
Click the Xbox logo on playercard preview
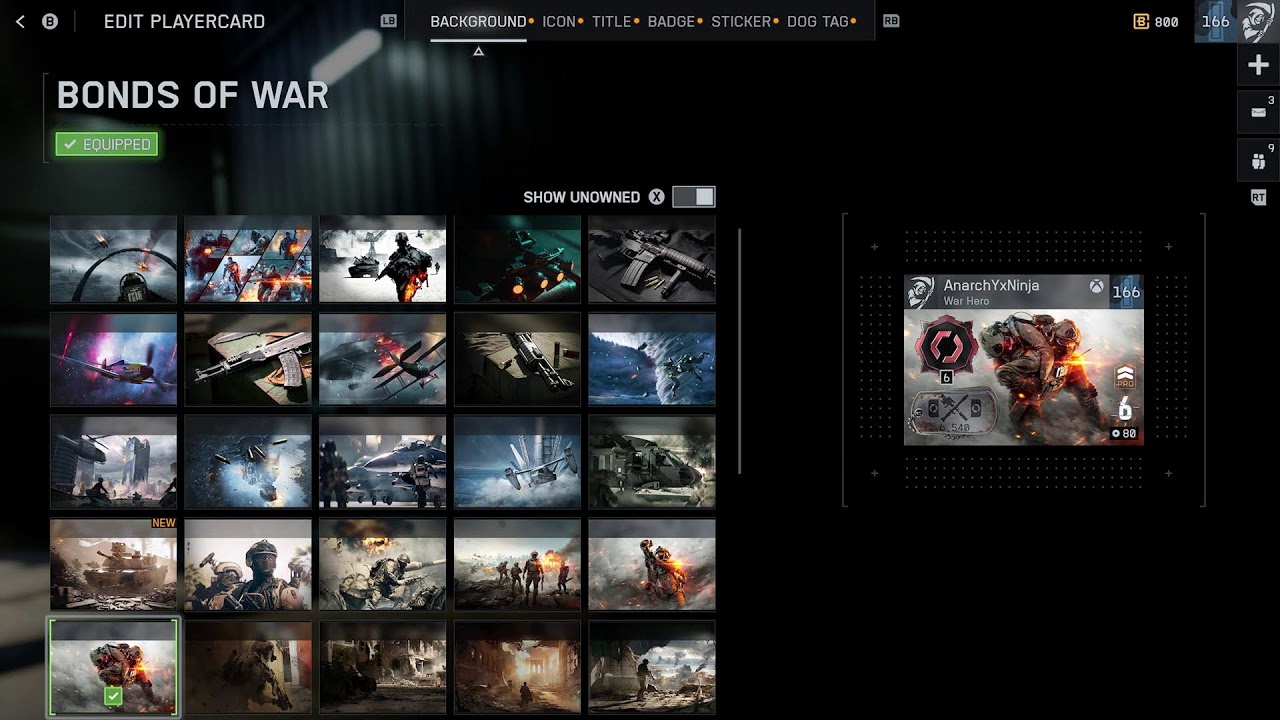coord(1097,288)
